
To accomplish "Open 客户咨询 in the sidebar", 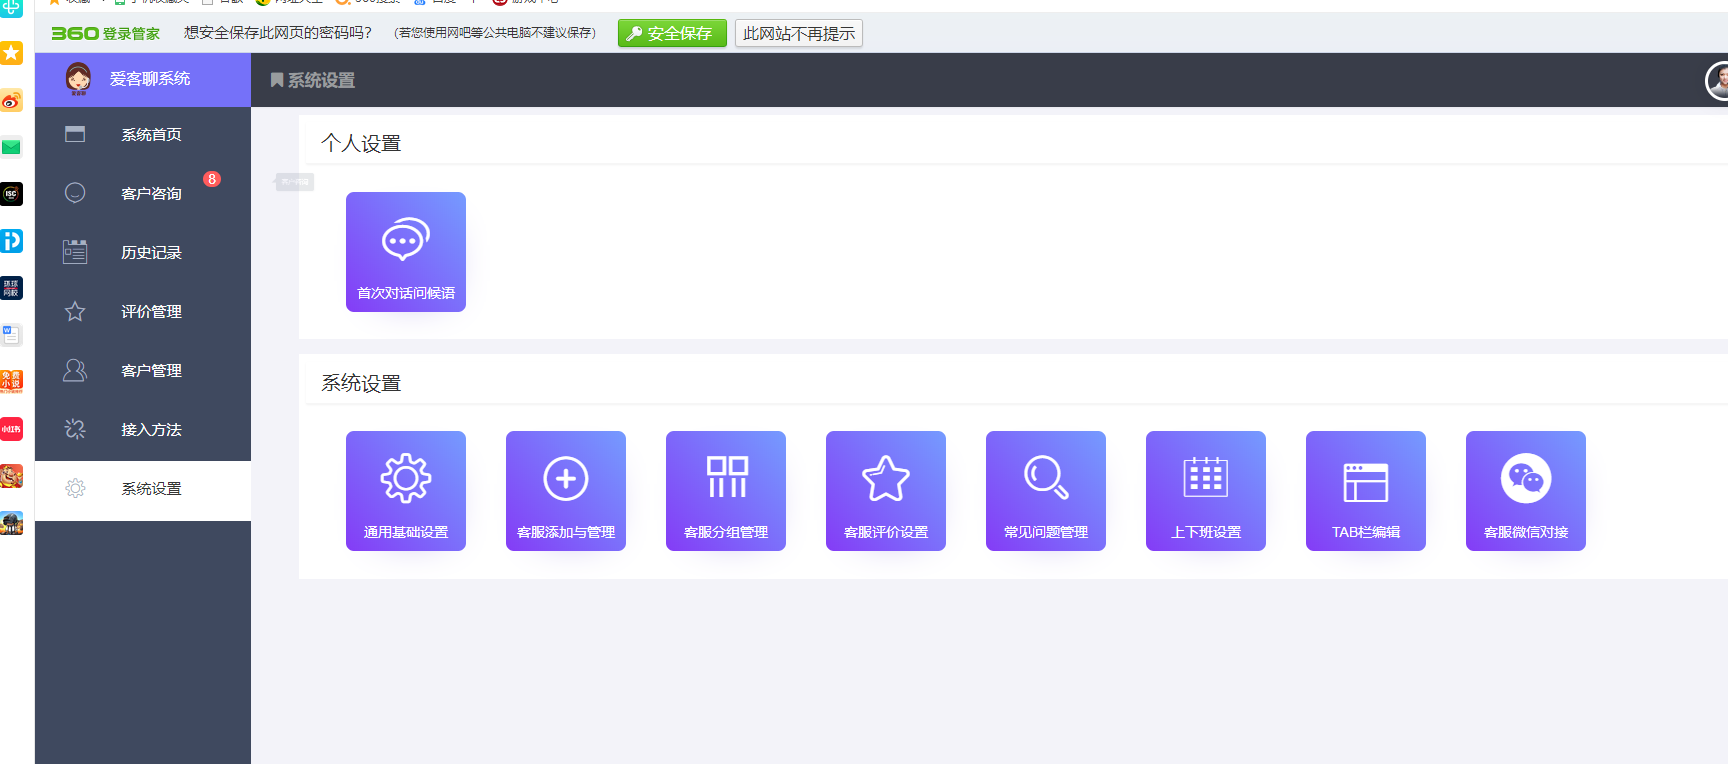I will click(150, 194).
